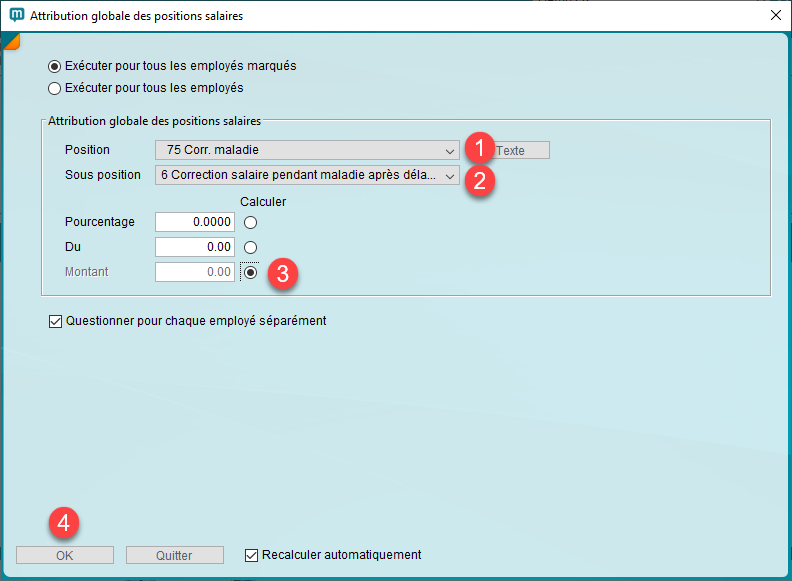The image size is (792, 581).
Task: Click the red number 4 callout badge
Action: pos(63,523)
